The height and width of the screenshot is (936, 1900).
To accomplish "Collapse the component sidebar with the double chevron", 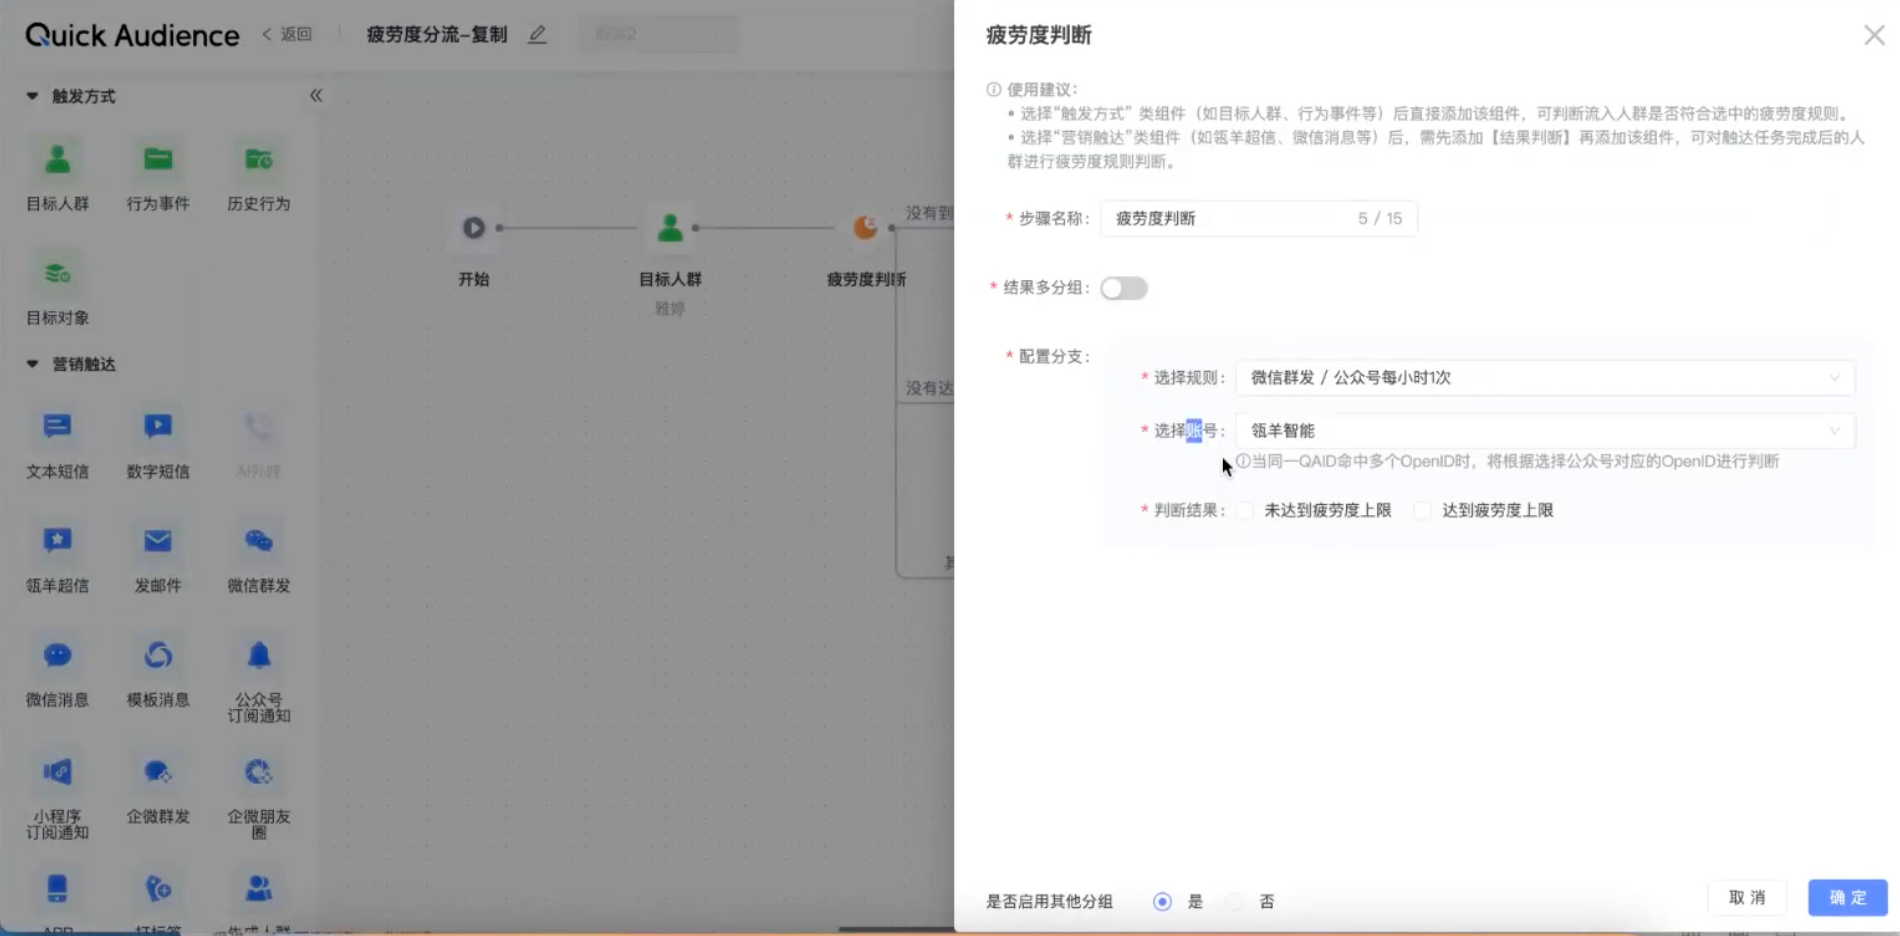I will pyautogui.click(x=316, y=95).
